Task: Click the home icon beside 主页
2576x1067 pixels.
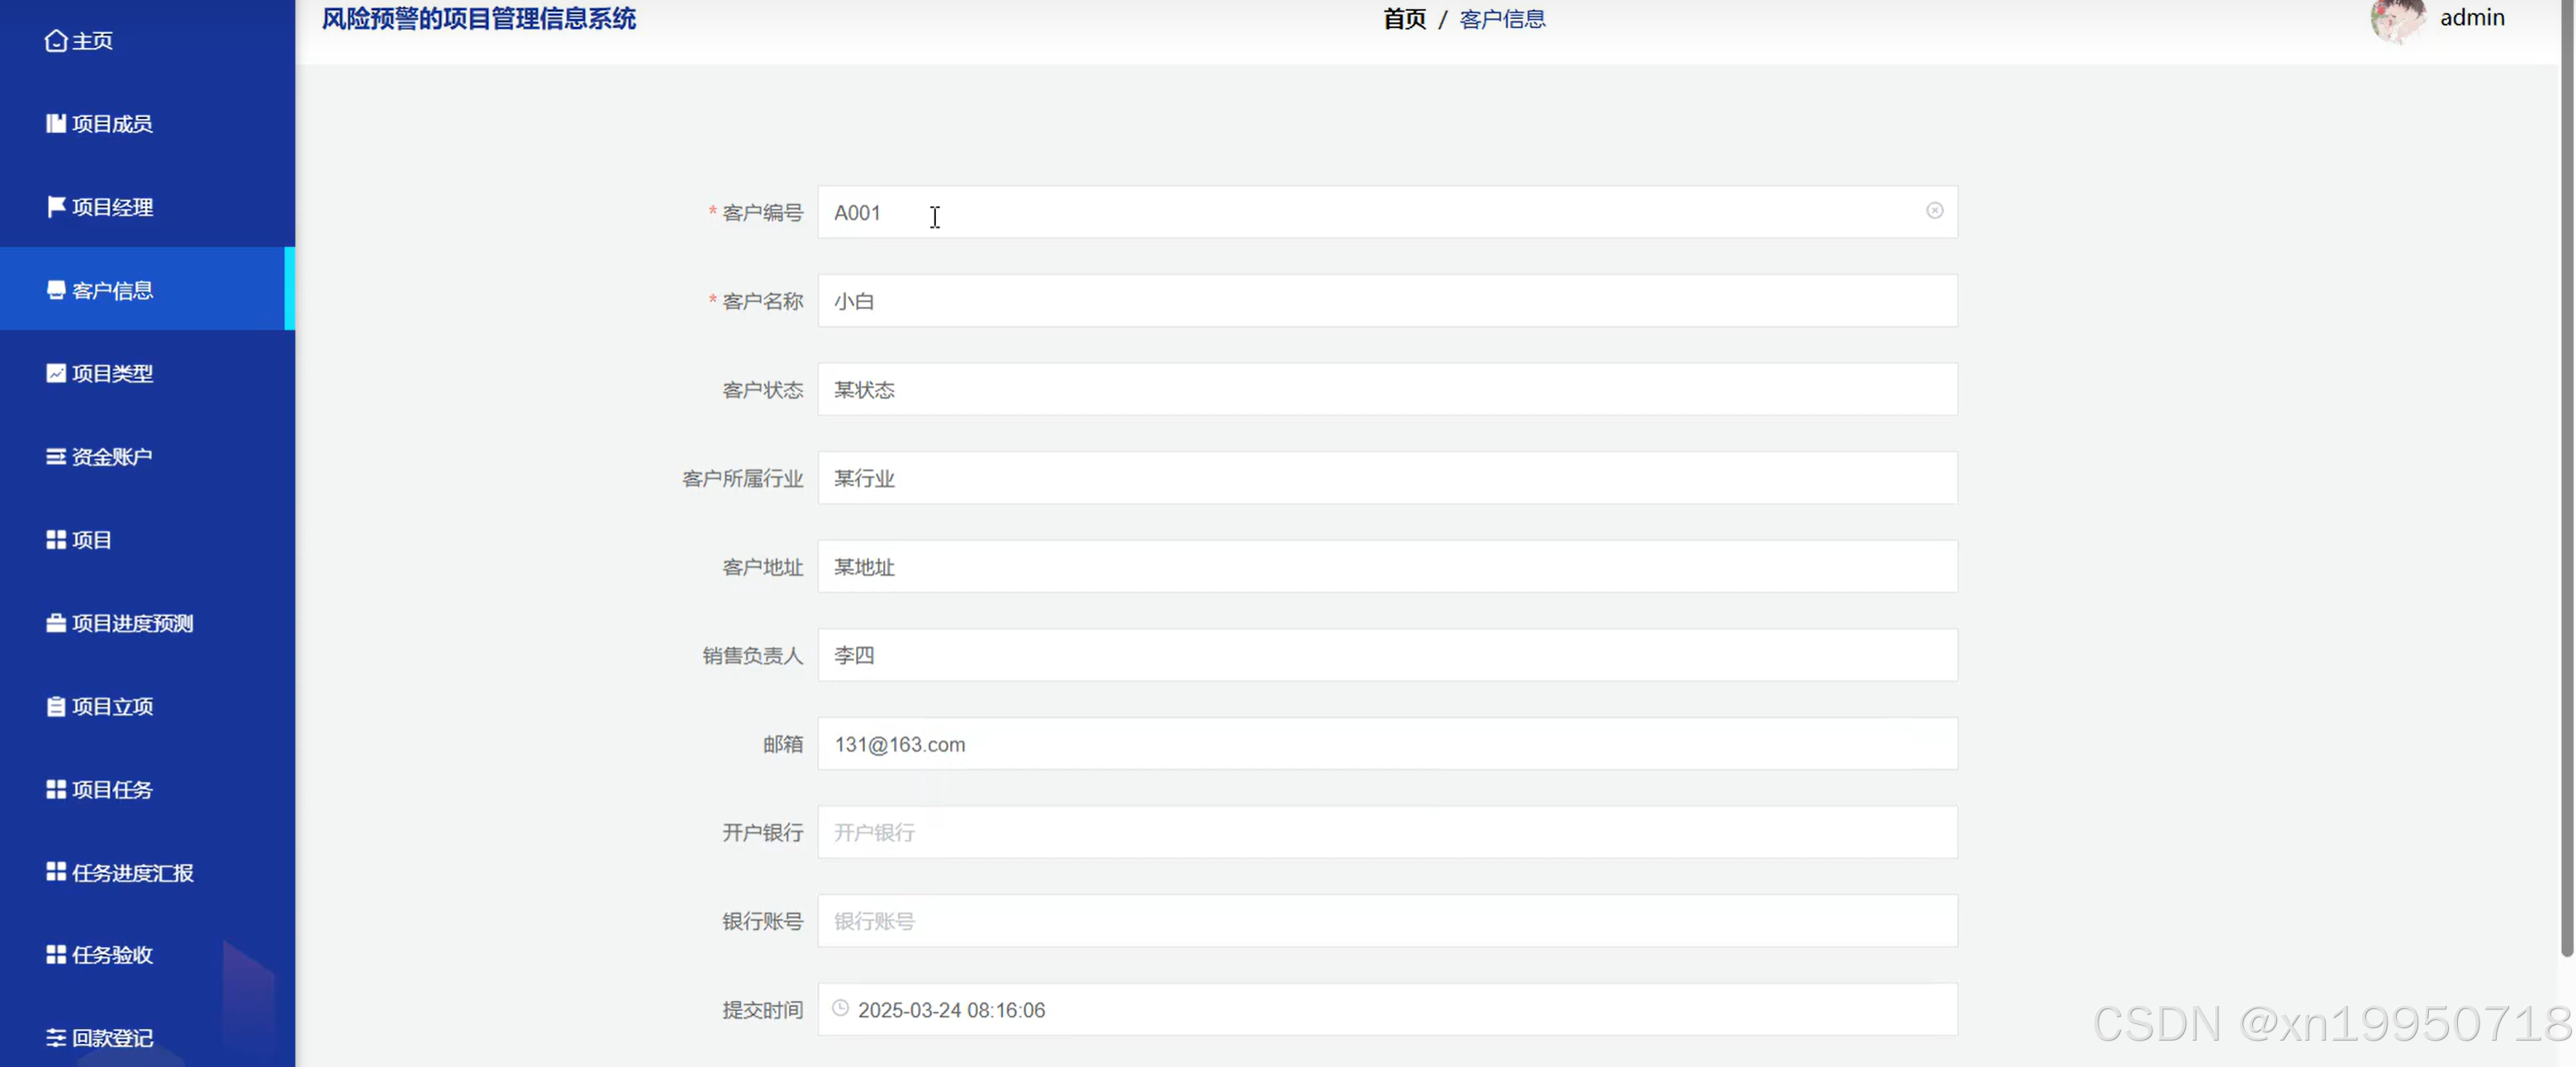Action: coord(56,41)
